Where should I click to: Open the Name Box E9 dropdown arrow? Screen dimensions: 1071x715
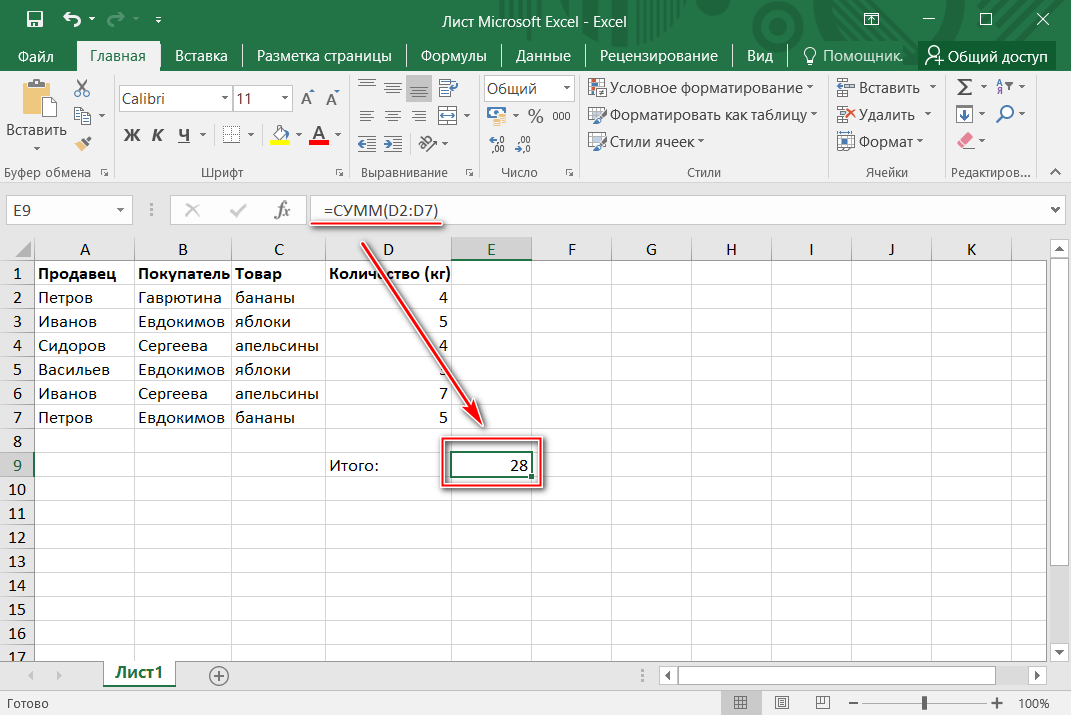[120, 210]
